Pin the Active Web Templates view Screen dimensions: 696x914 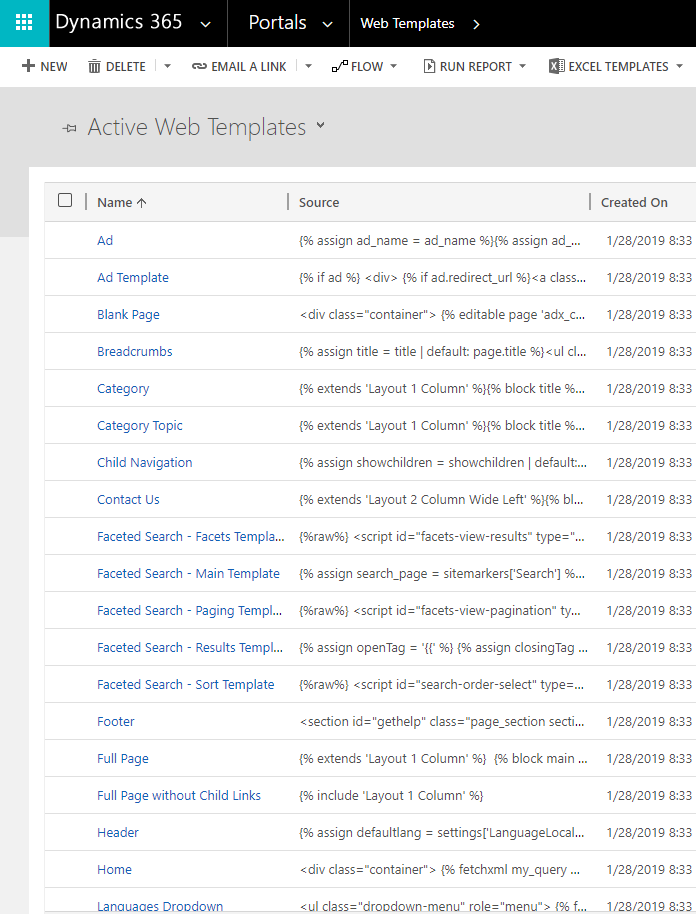[69, 128]
